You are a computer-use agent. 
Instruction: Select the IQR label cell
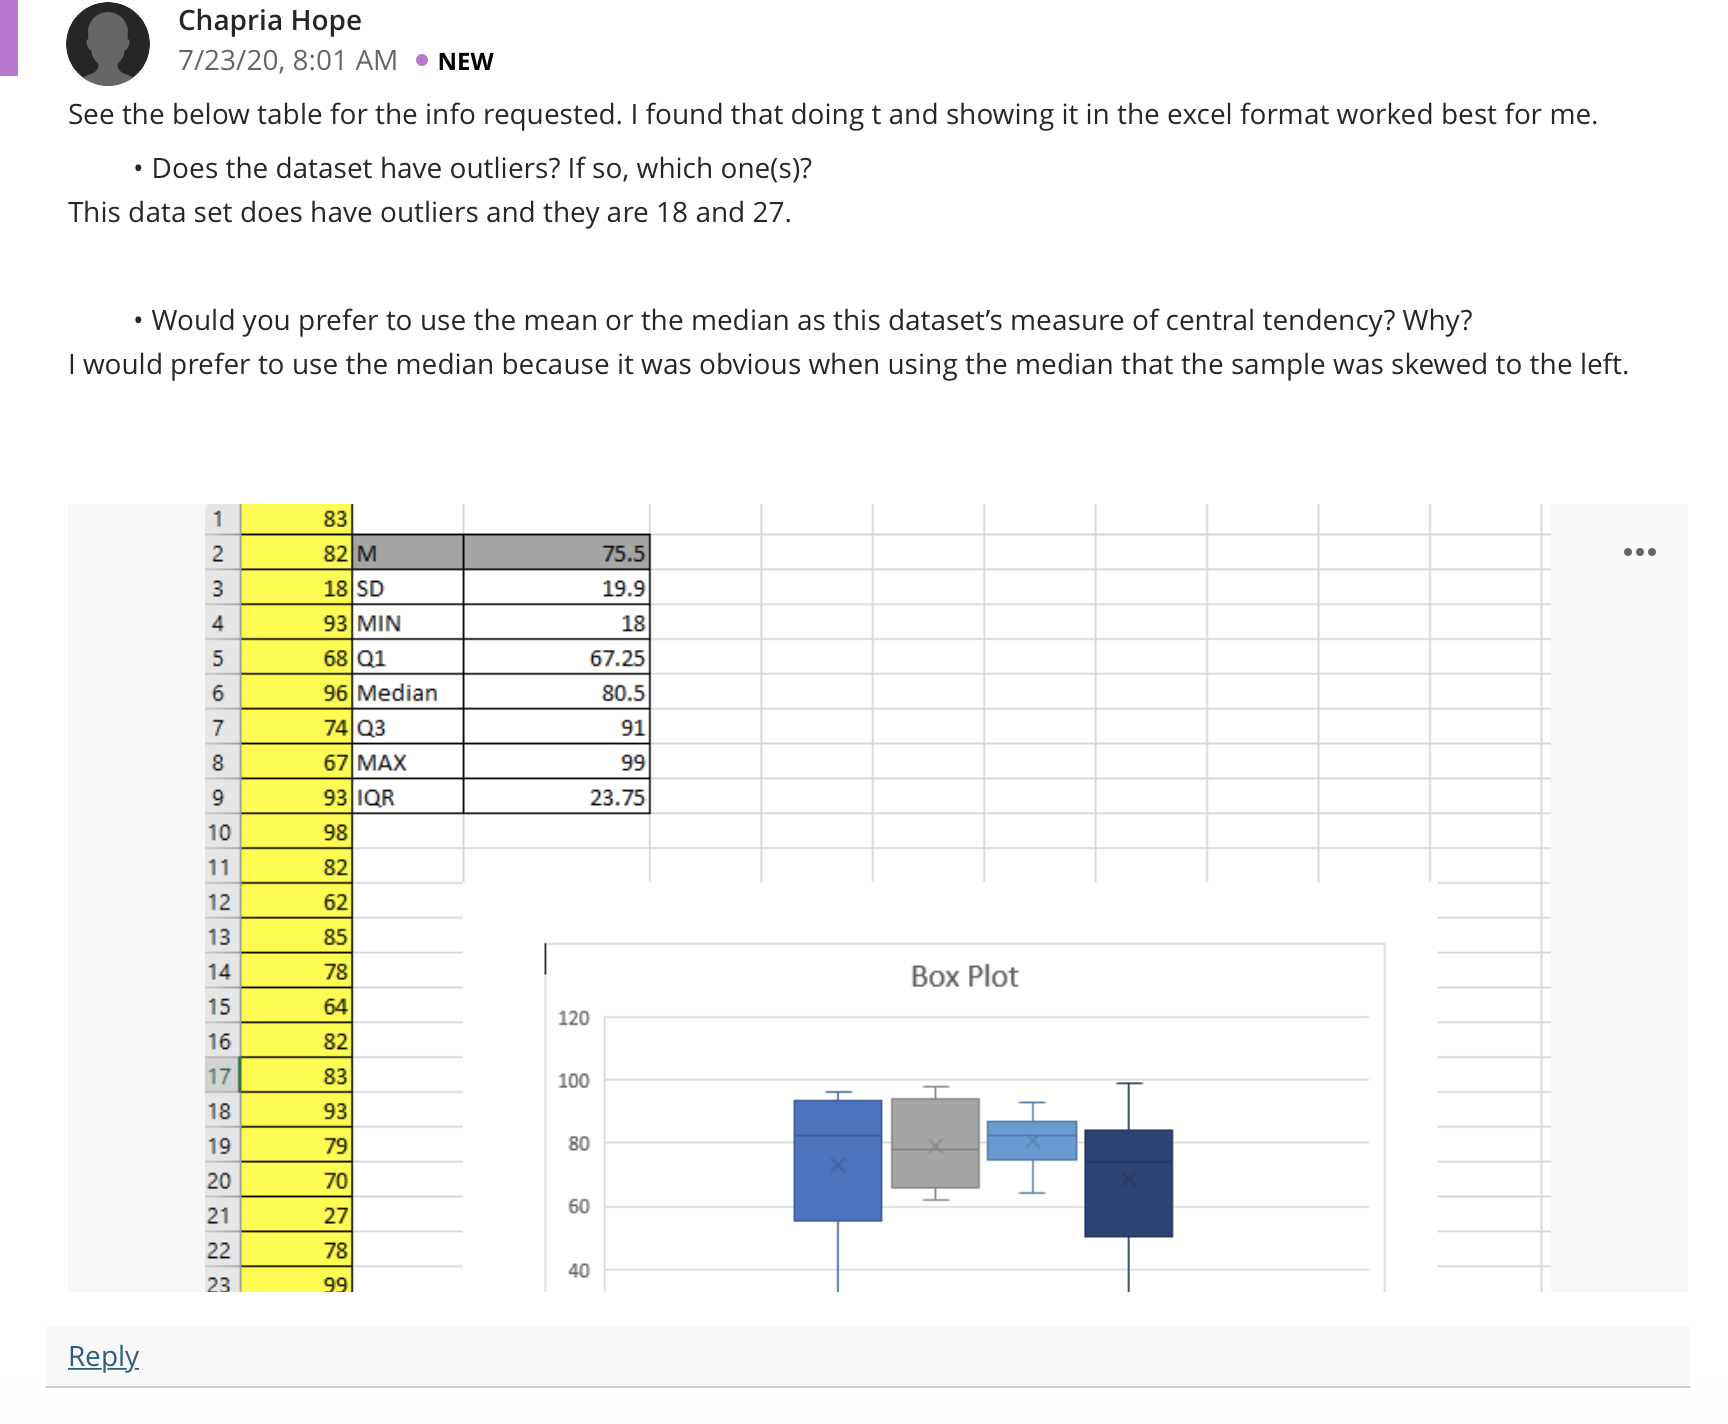408,797
